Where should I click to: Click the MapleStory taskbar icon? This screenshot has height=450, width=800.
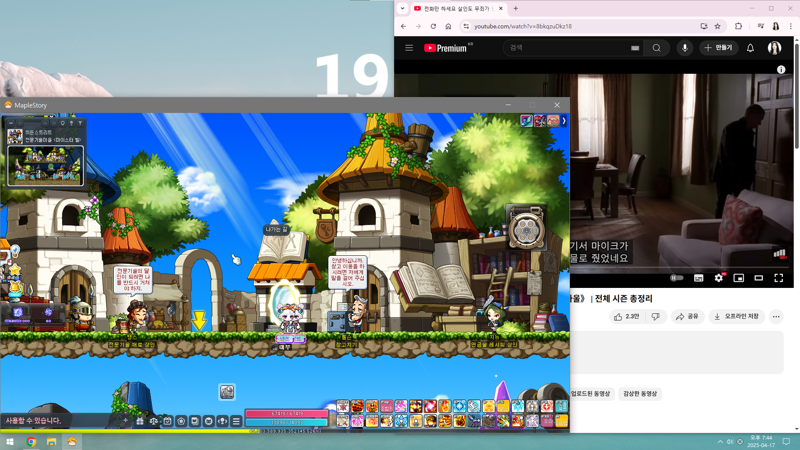pyautogui.click(x=72, y=442)
